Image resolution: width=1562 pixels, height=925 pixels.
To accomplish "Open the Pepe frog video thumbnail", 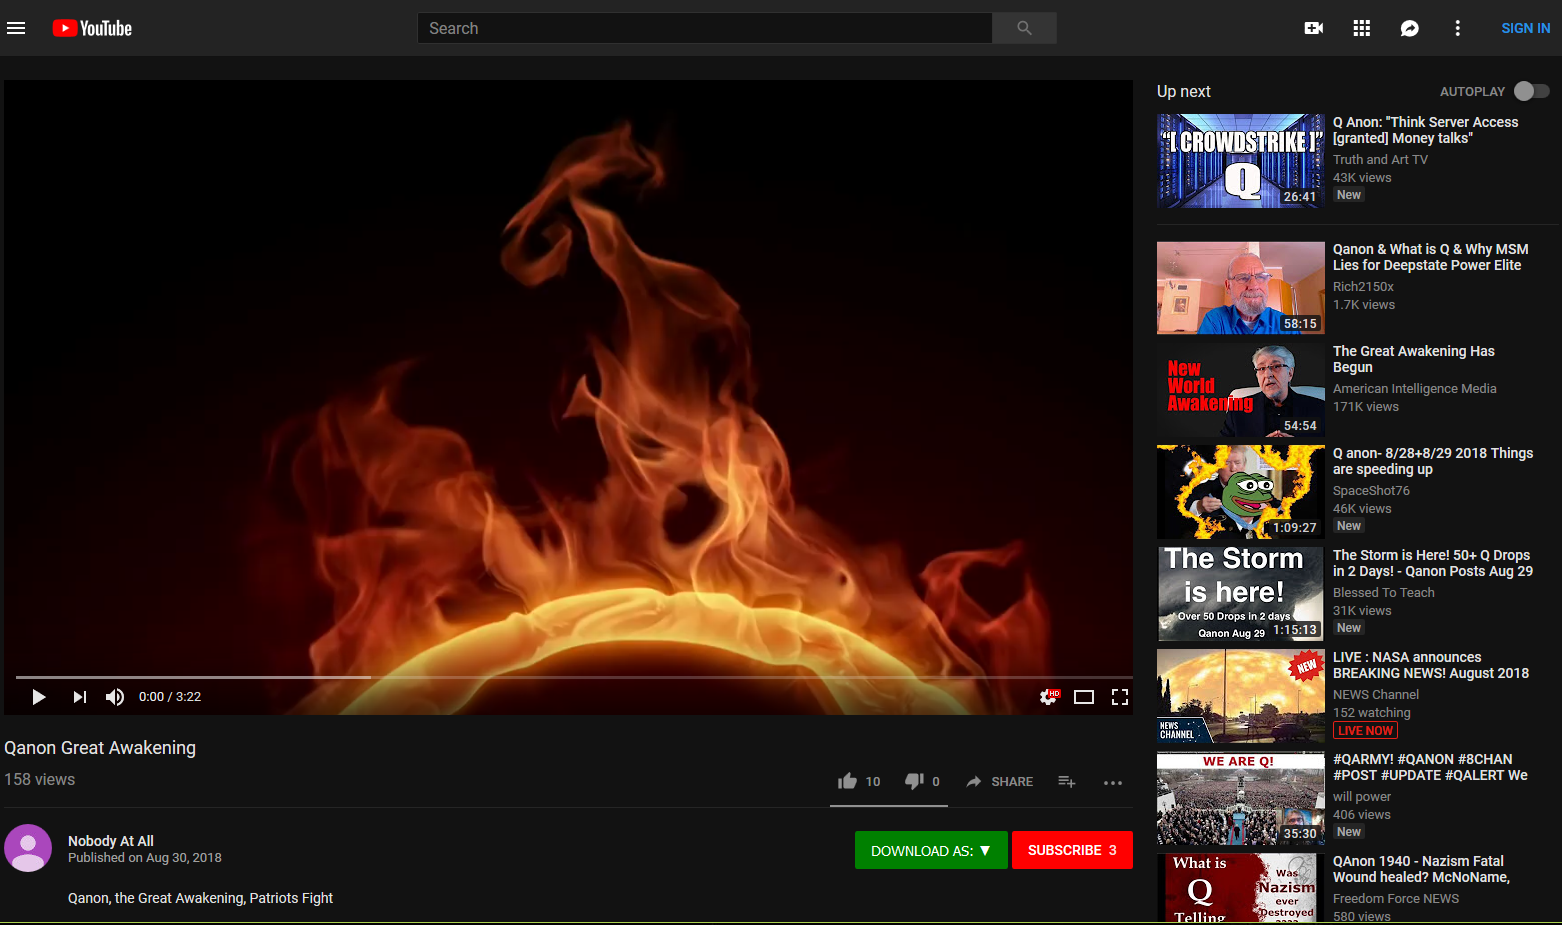I will pos(1241,492).
